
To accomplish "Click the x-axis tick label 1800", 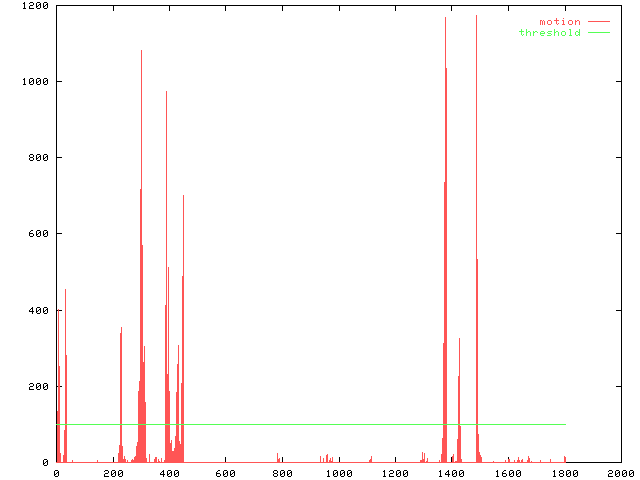I will point(564,473).
